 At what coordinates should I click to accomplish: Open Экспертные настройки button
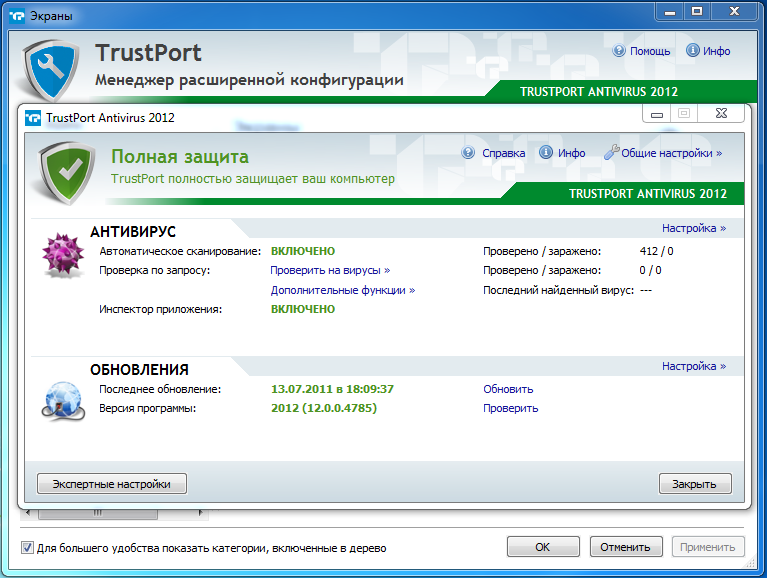(112, 484)
